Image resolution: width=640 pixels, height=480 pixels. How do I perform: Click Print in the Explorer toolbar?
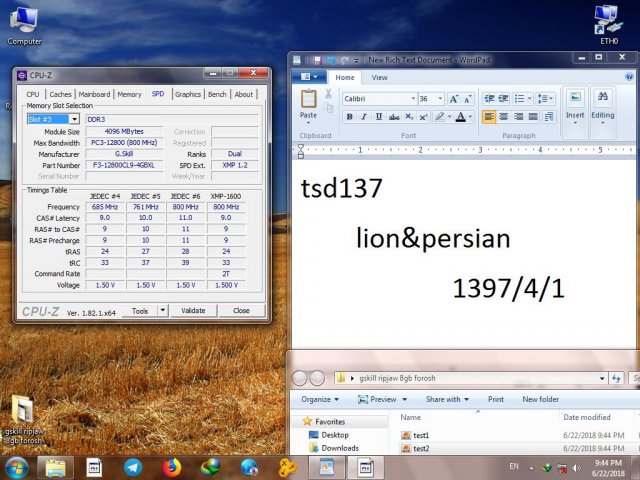(x=496, y=400)
